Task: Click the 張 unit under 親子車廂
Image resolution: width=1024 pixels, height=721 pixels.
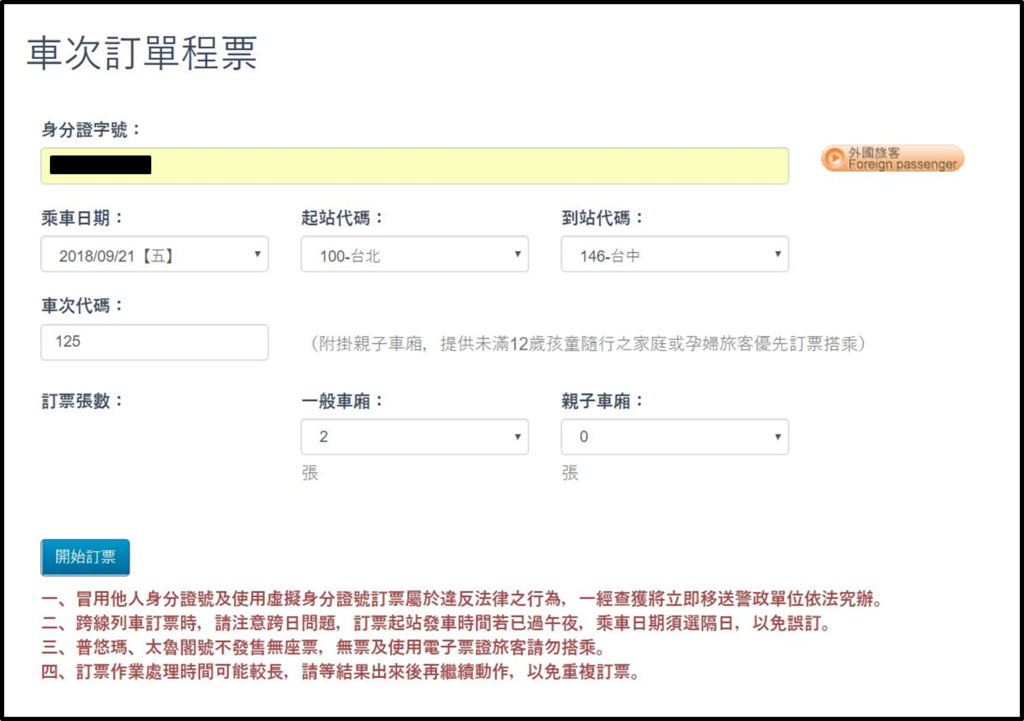Action: click(569, 473)
